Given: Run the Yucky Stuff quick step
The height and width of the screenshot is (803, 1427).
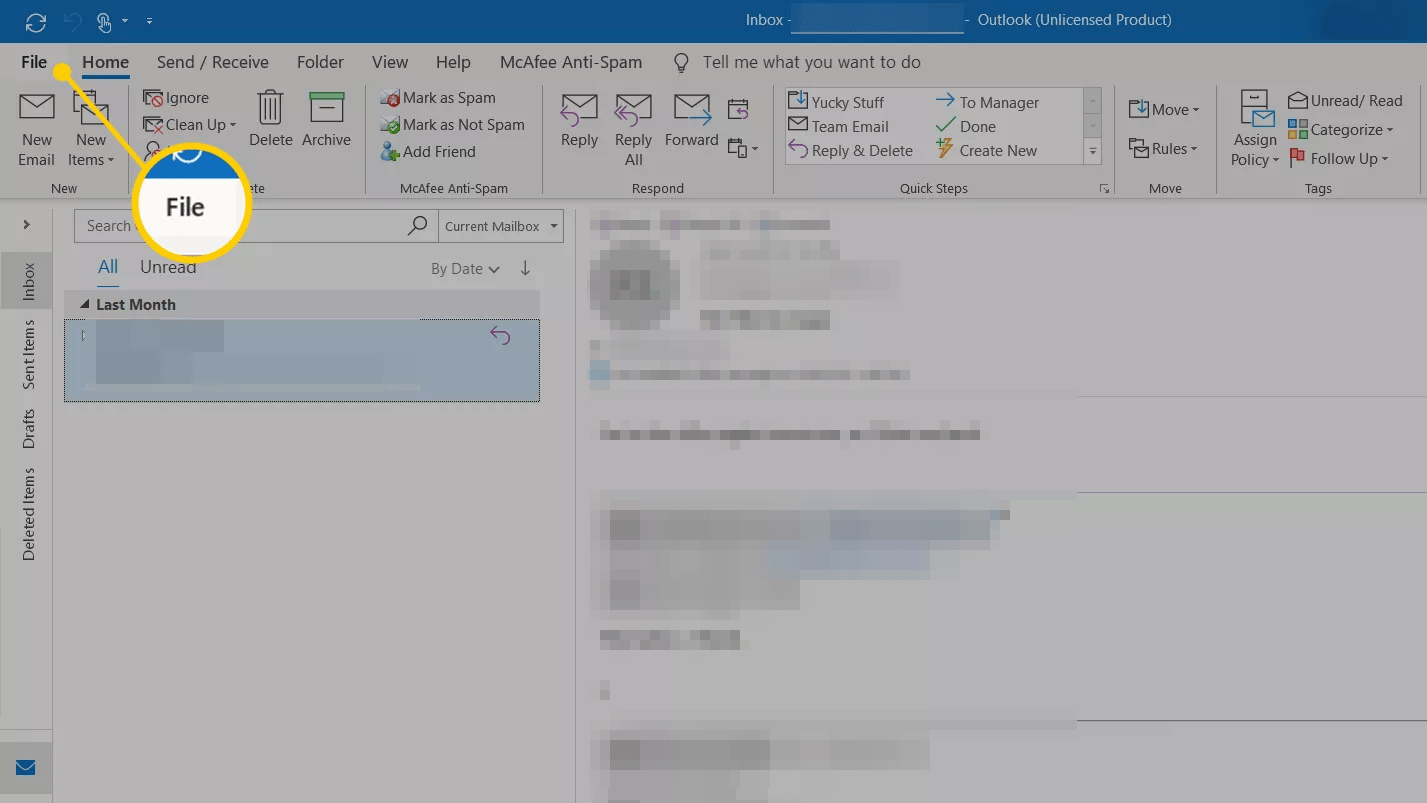Looking at the screenshot, I should pyautogui.click(x=836, y=102).
